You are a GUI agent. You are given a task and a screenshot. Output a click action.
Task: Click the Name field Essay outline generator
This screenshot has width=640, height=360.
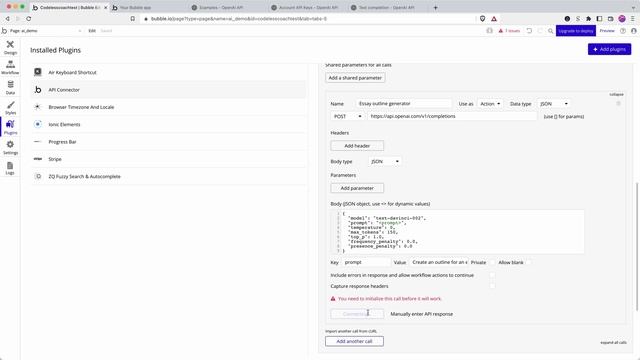click(x=404, y=104)
